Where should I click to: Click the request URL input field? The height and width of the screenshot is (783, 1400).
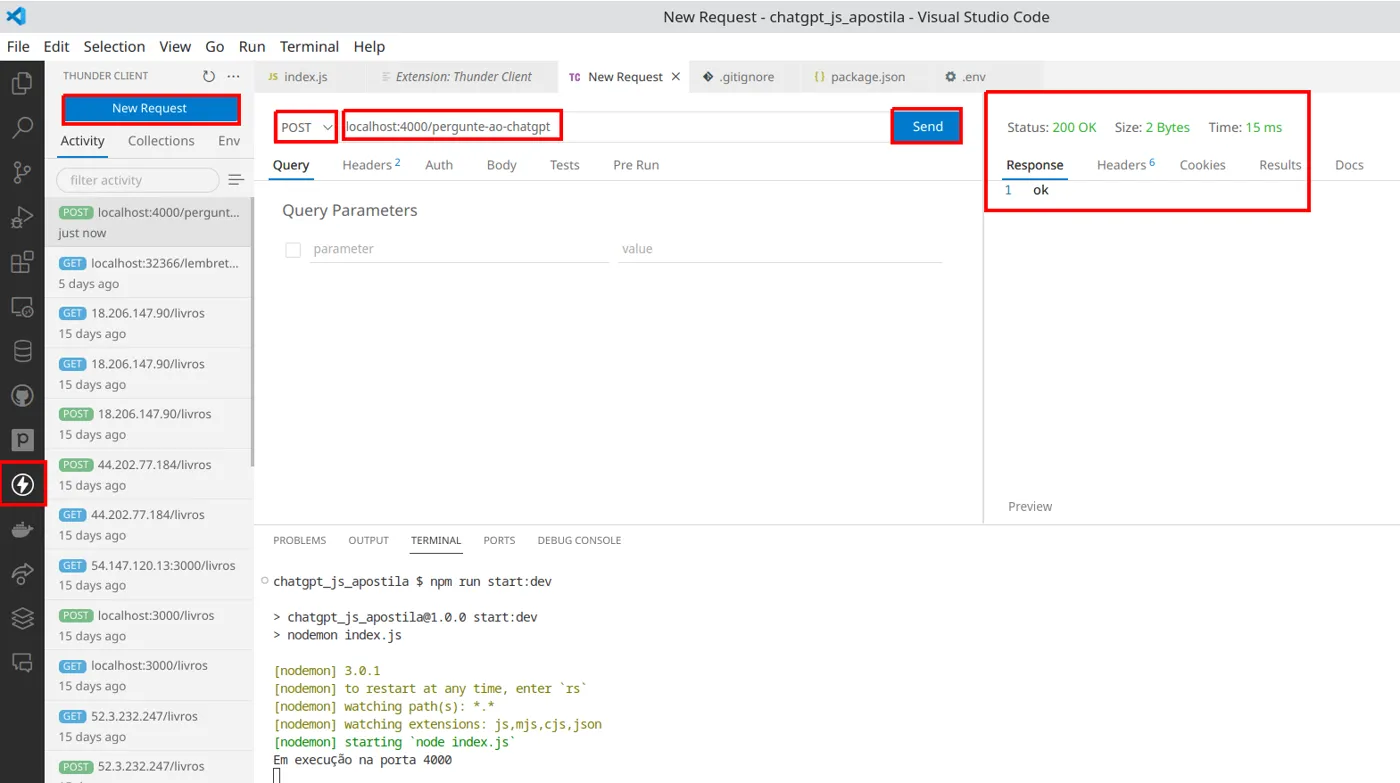click(x=615, y=127)
